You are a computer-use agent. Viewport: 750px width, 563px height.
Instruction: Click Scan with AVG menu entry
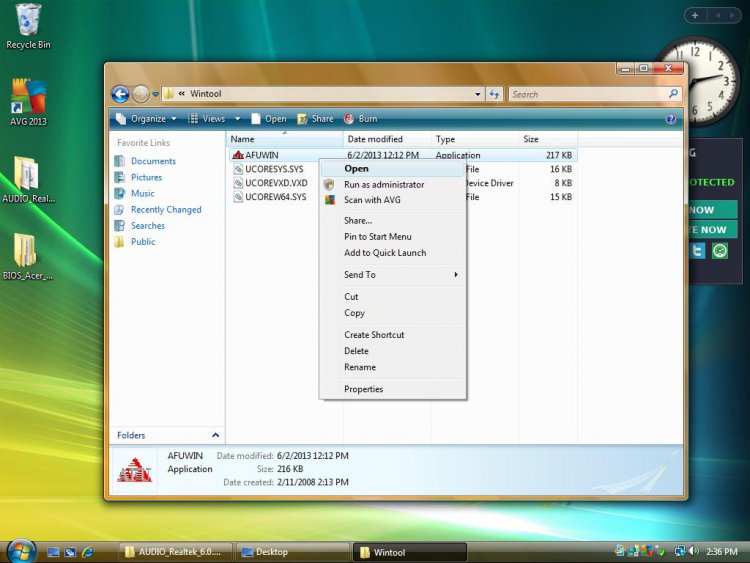click(x=372, y=200)
